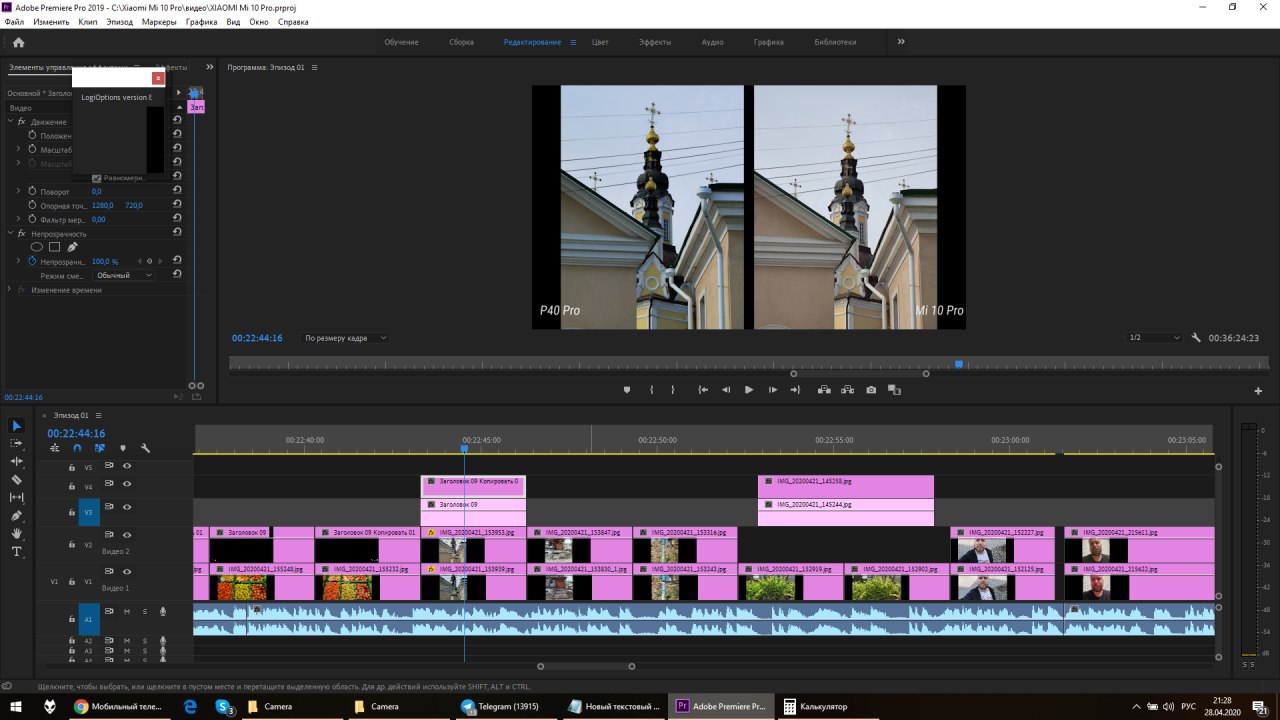Toggle Snap in Timeline
The height and width of the screenshot is (720, 1280).
[x=77, y=448]
